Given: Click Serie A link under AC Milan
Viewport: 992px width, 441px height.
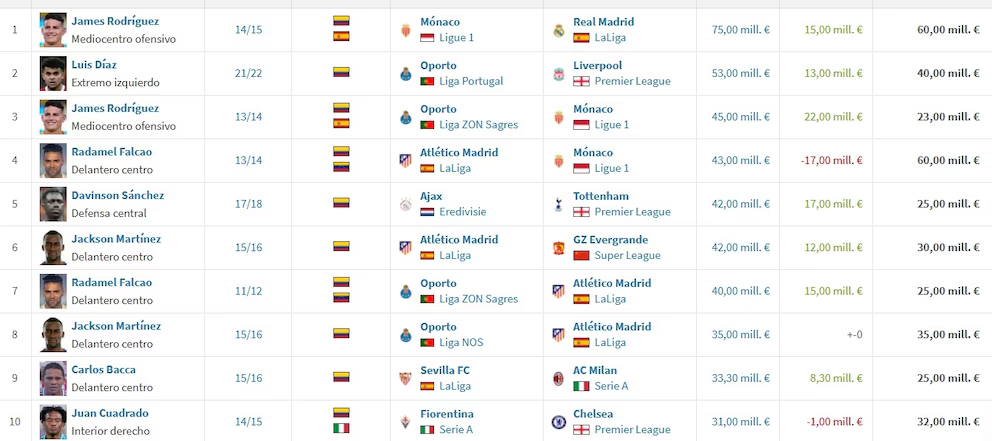Looking at the screenshot, I should [611, 386].
